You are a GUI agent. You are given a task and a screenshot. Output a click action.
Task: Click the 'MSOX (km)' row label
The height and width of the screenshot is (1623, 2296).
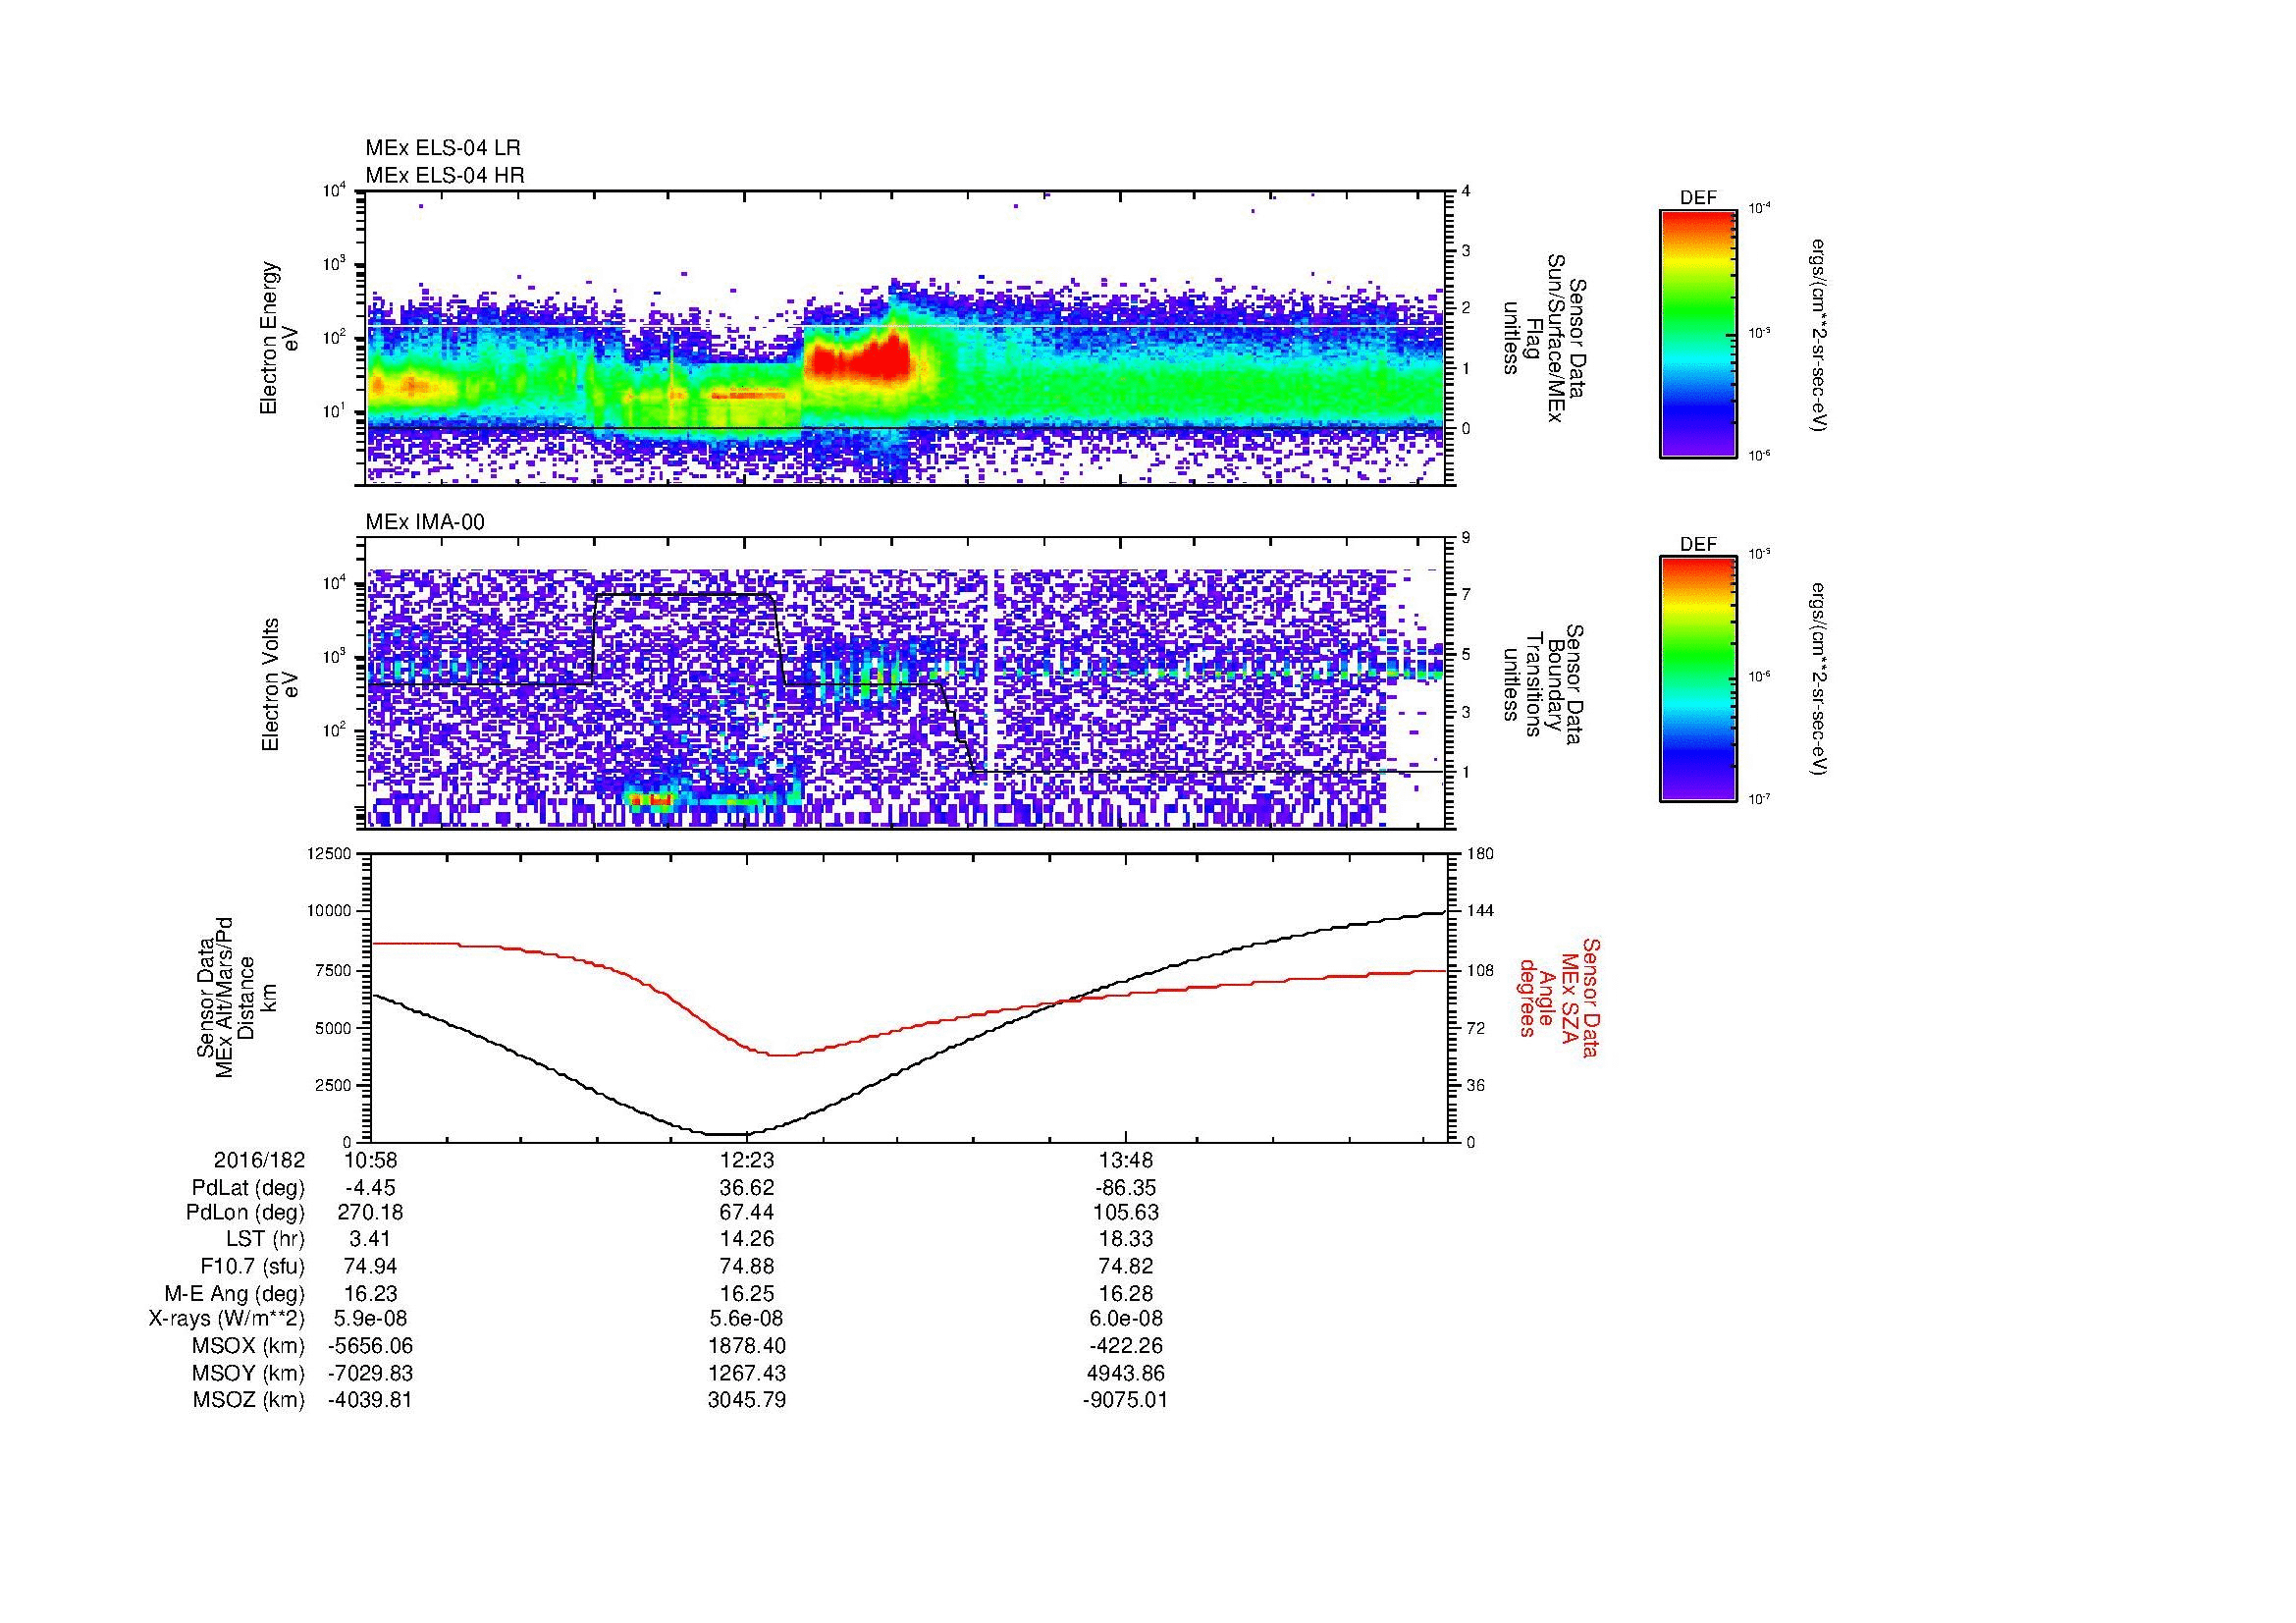pyautogui.click(x=250, y=1346)
